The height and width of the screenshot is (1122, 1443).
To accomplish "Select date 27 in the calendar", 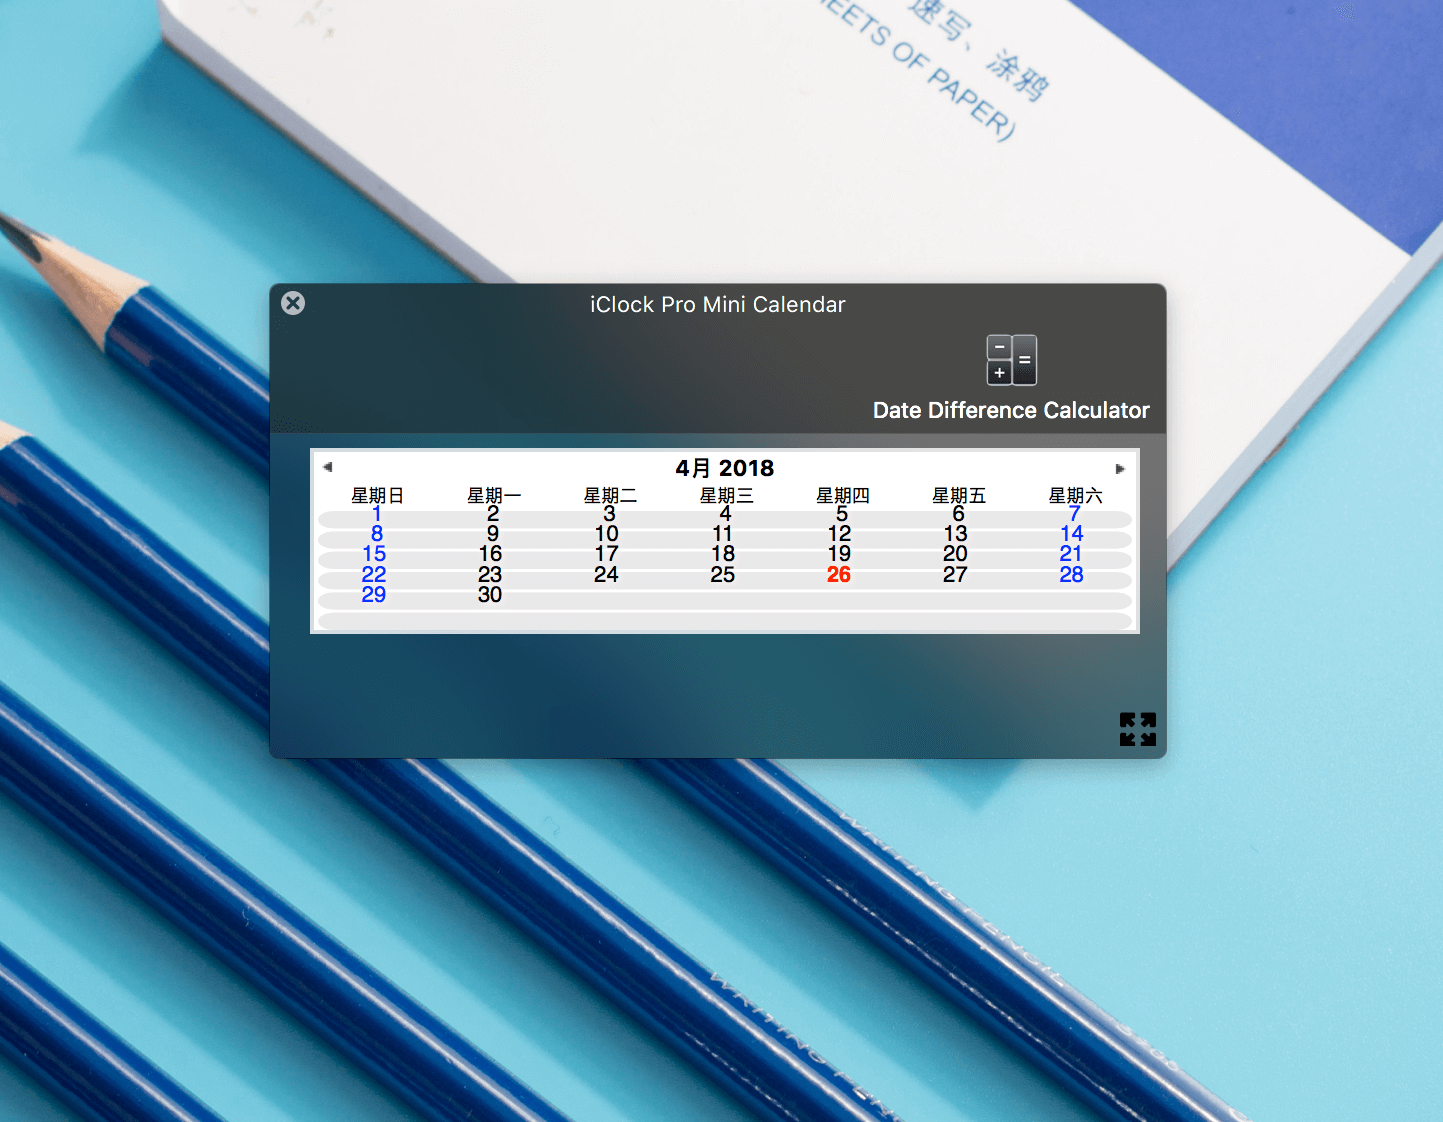I will [956, 575].
